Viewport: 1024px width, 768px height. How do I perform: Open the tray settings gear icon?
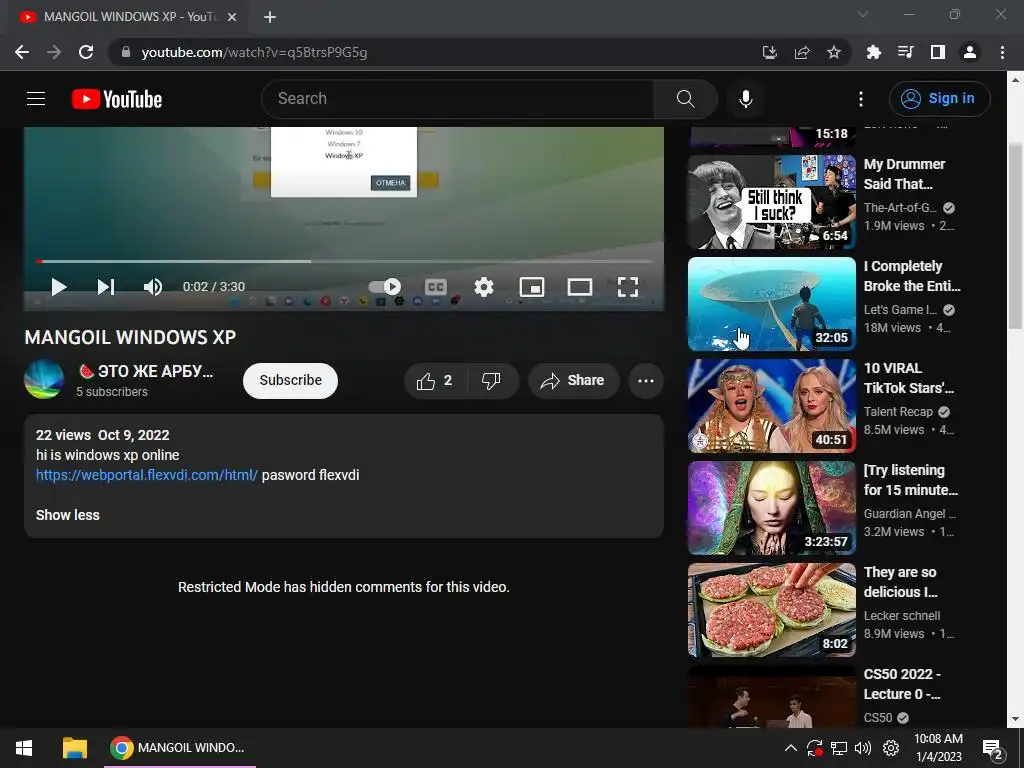[x=891, y=748]
